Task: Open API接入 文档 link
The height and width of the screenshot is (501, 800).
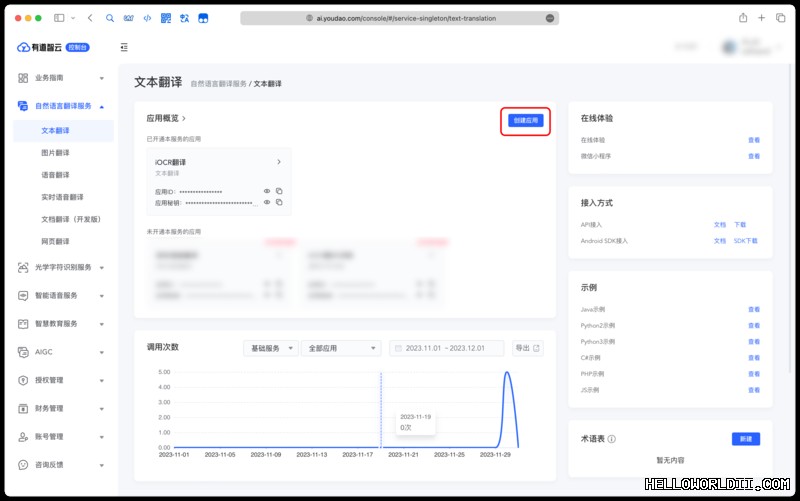Action: (x=719, y=224)
